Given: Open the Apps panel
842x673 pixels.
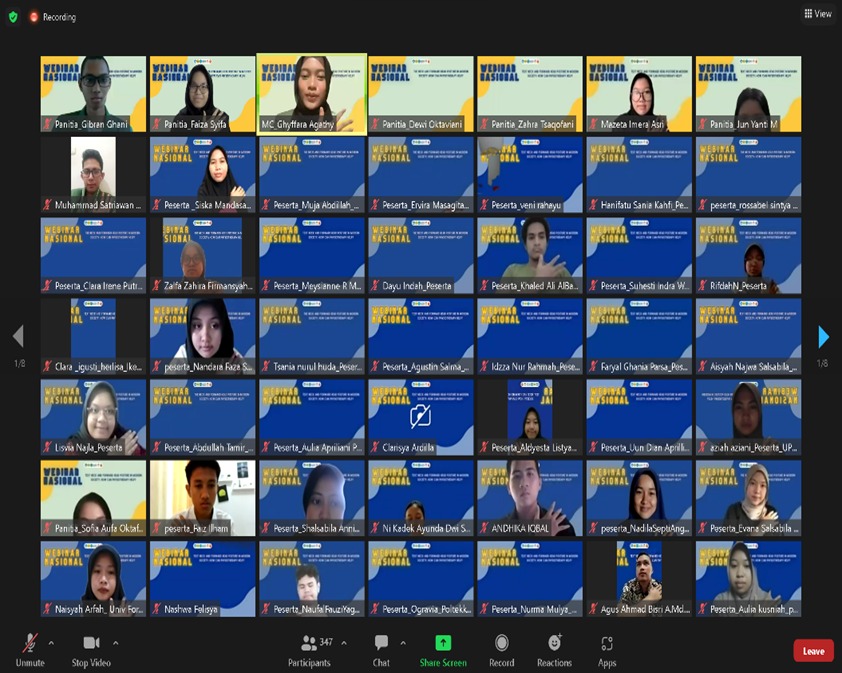Looking at the screenshot, I should [x=607, y=649].
